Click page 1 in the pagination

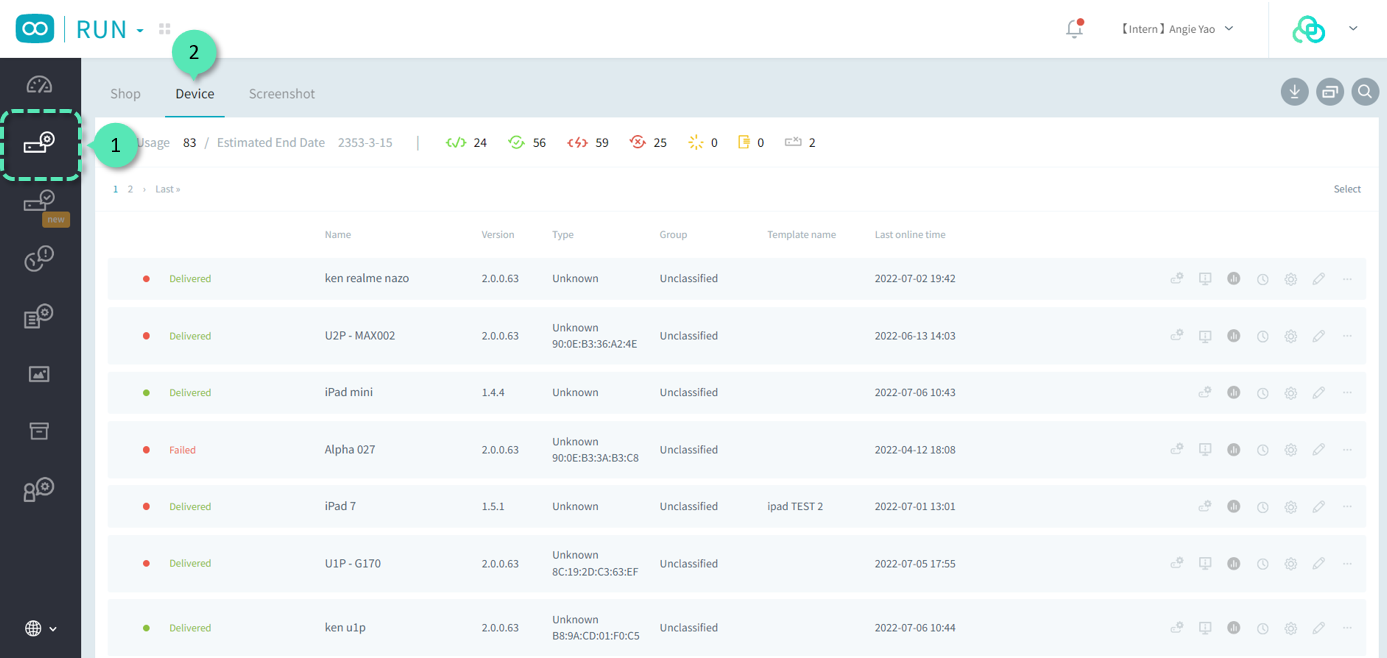click(115, 189)
